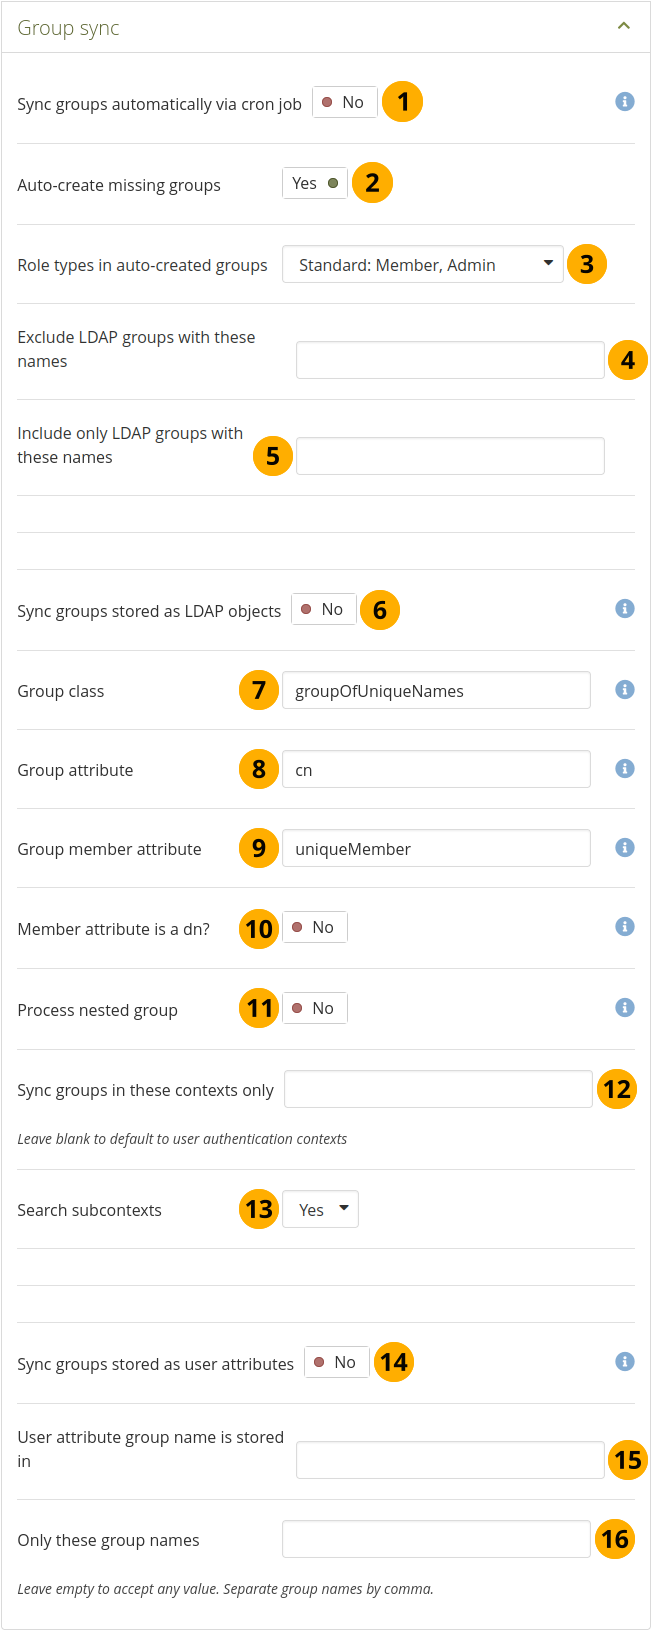Turn on Process nested group toggle
The width and height of the screenshot is (657, 1633).
pyautogui.click(x=314, y=1008)
